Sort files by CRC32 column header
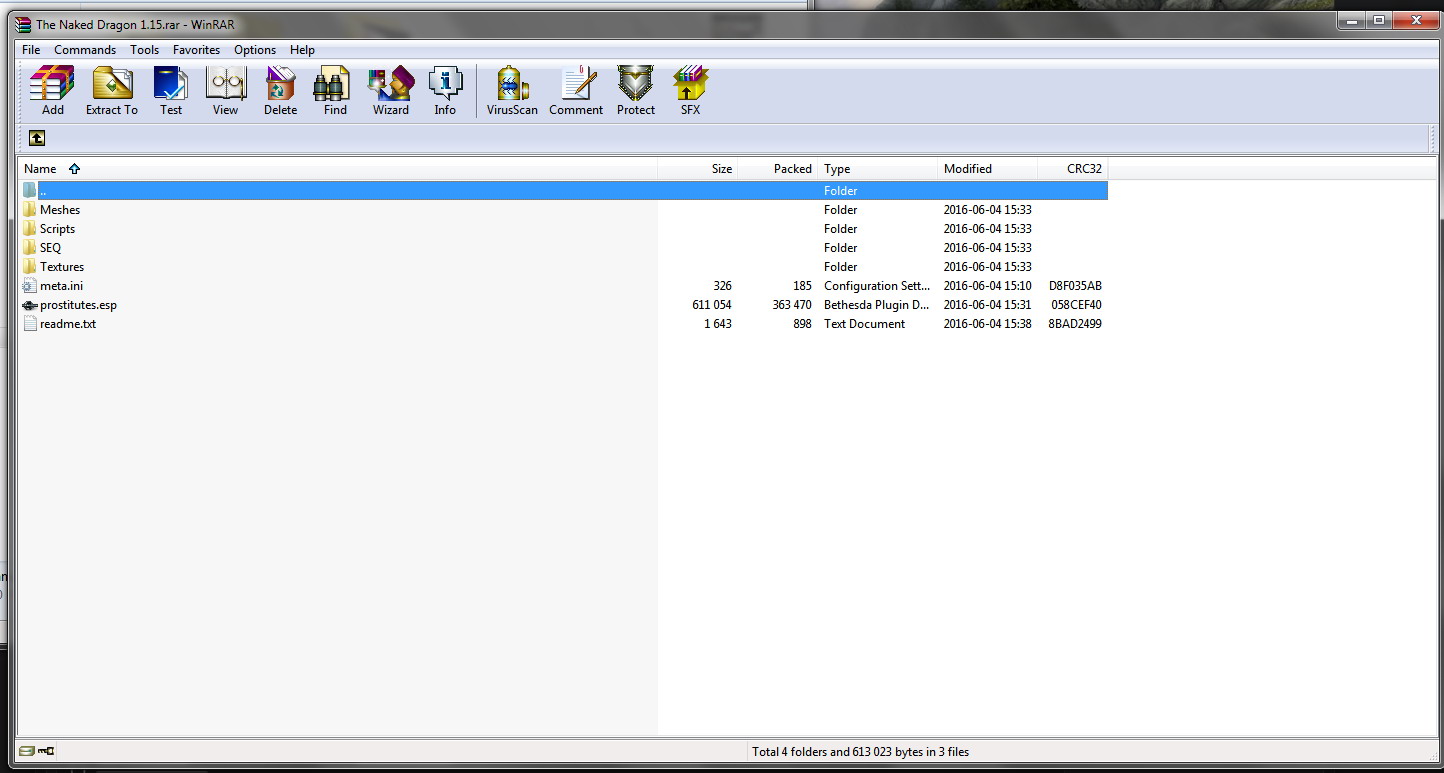1444x773 pixels. [x=1073, y=169]
